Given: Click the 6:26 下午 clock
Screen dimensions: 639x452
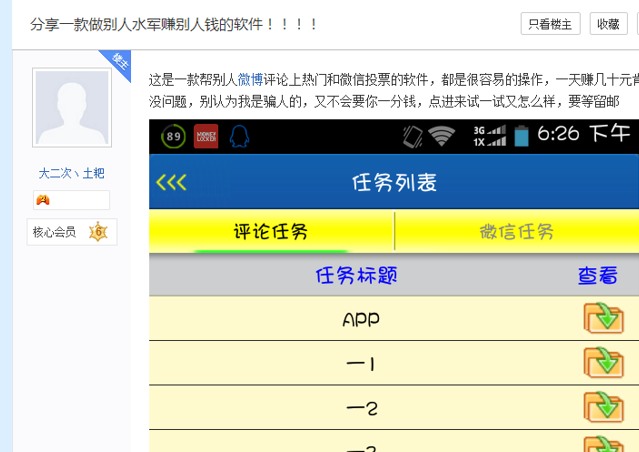Looking at the screenshot, I should click(584, 133).
